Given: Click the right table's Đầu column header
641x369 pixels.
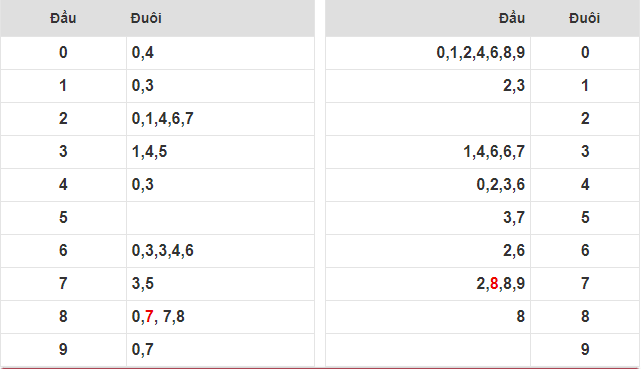Looking at the screenshot, I should [512, 18].
